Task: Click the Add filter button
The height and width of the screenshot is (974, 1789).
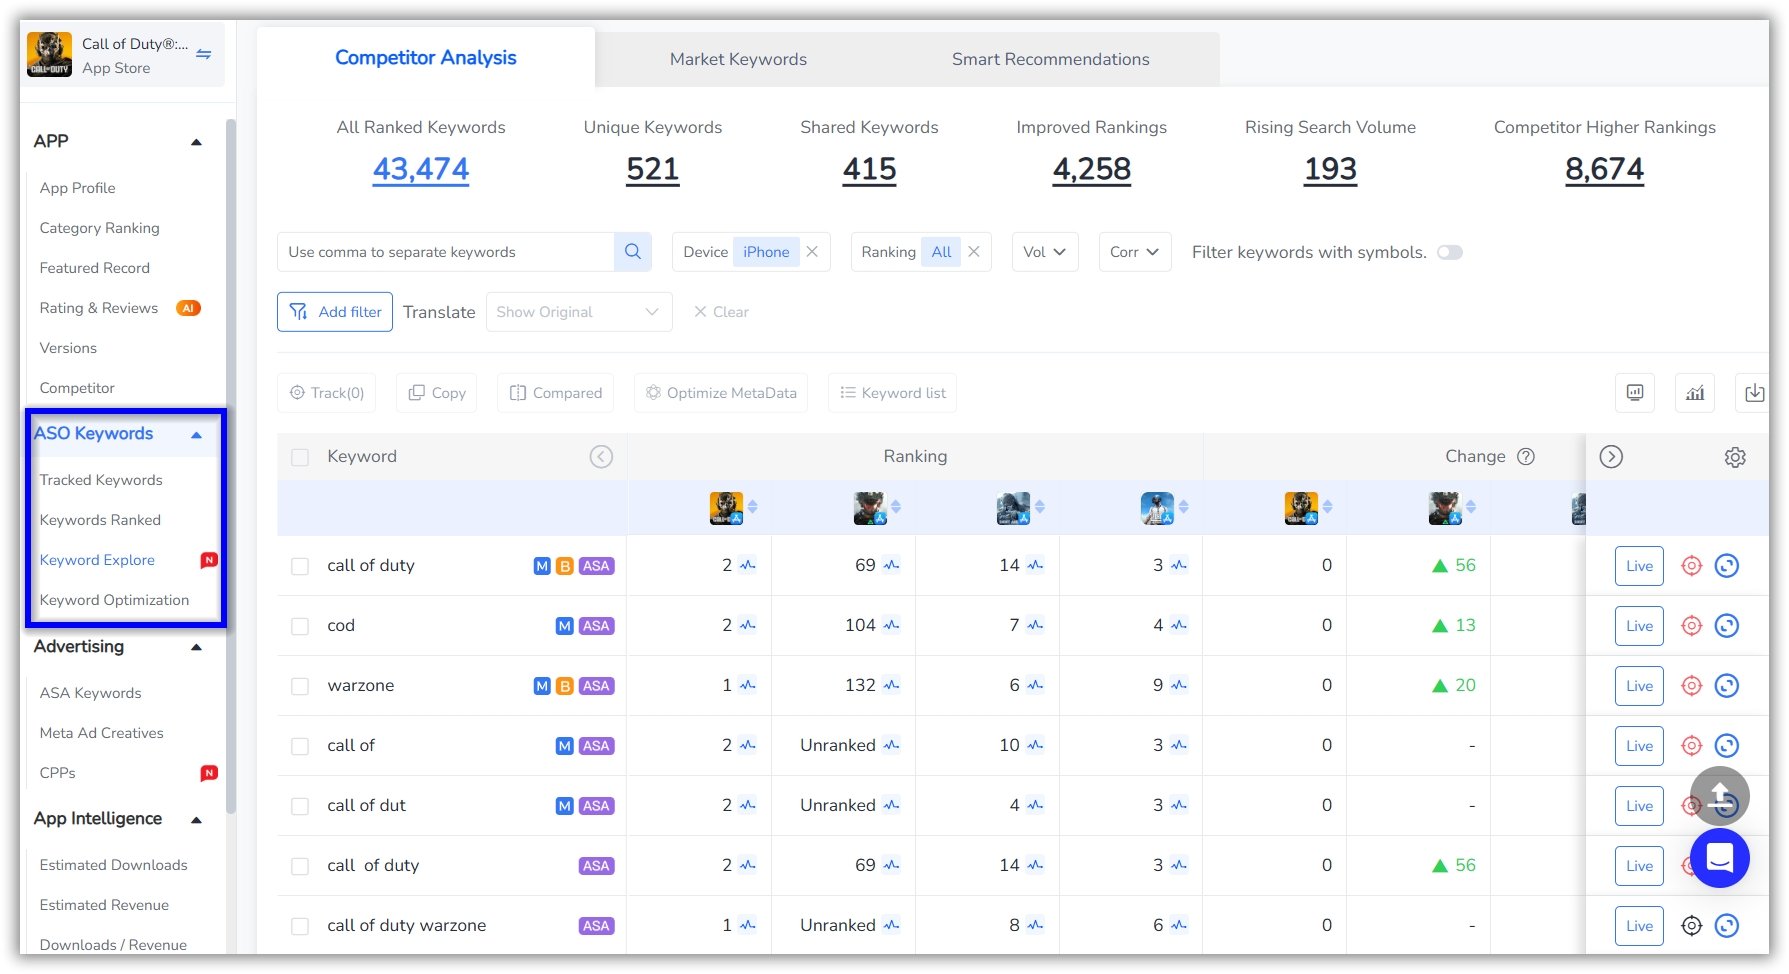Action: 335,312
